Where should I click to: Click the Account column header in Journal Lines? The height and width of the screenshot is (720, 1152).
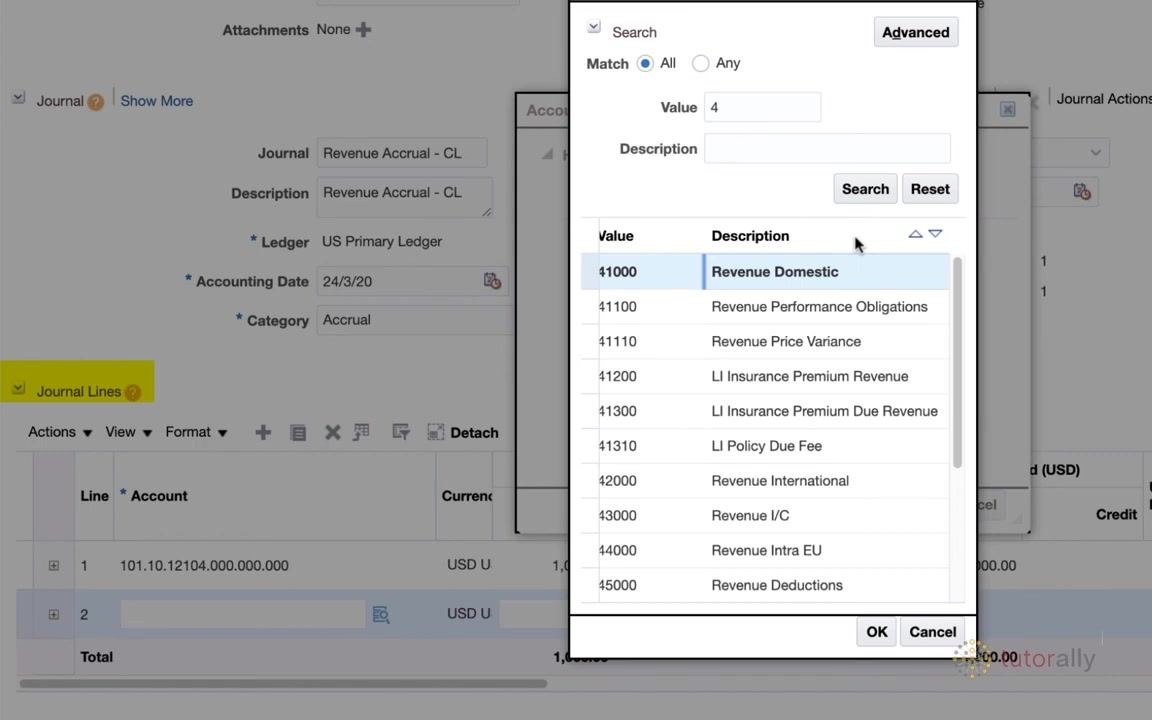click(159, 496)
